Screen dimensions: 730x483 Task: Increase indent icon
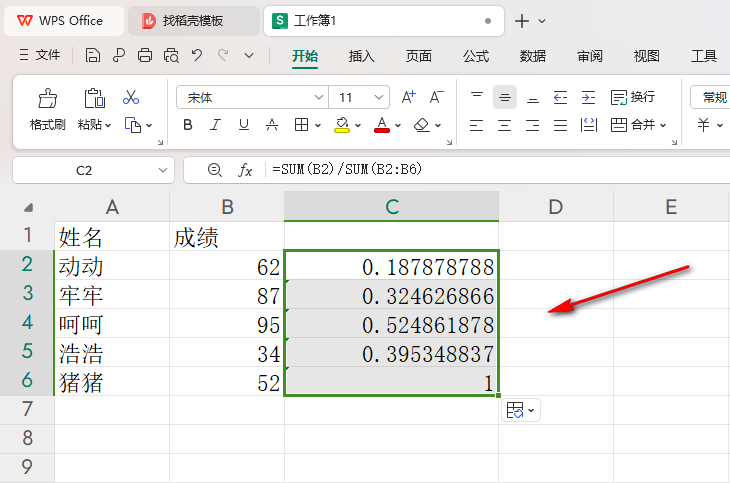pos(588,97)
